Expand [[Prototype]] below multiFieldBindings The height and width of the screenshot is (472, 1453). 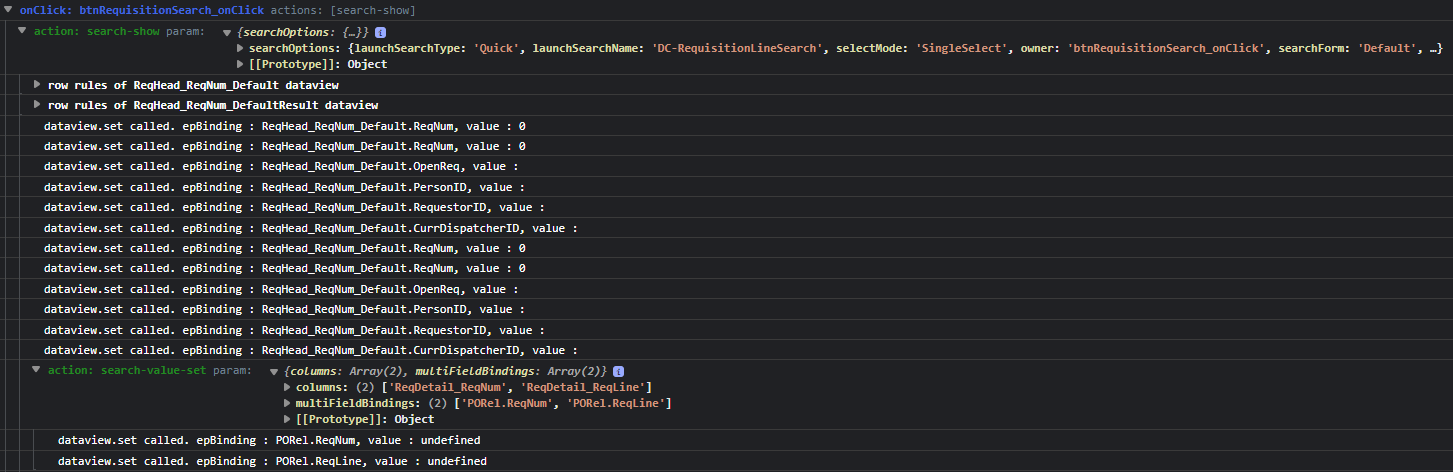[x=288, y=419]
